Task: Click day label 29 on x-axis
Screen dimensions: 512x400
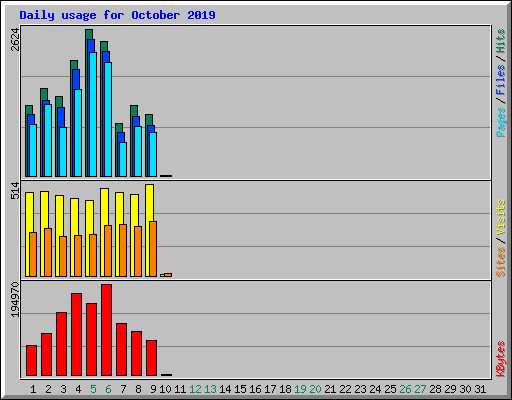Action: 450,389
